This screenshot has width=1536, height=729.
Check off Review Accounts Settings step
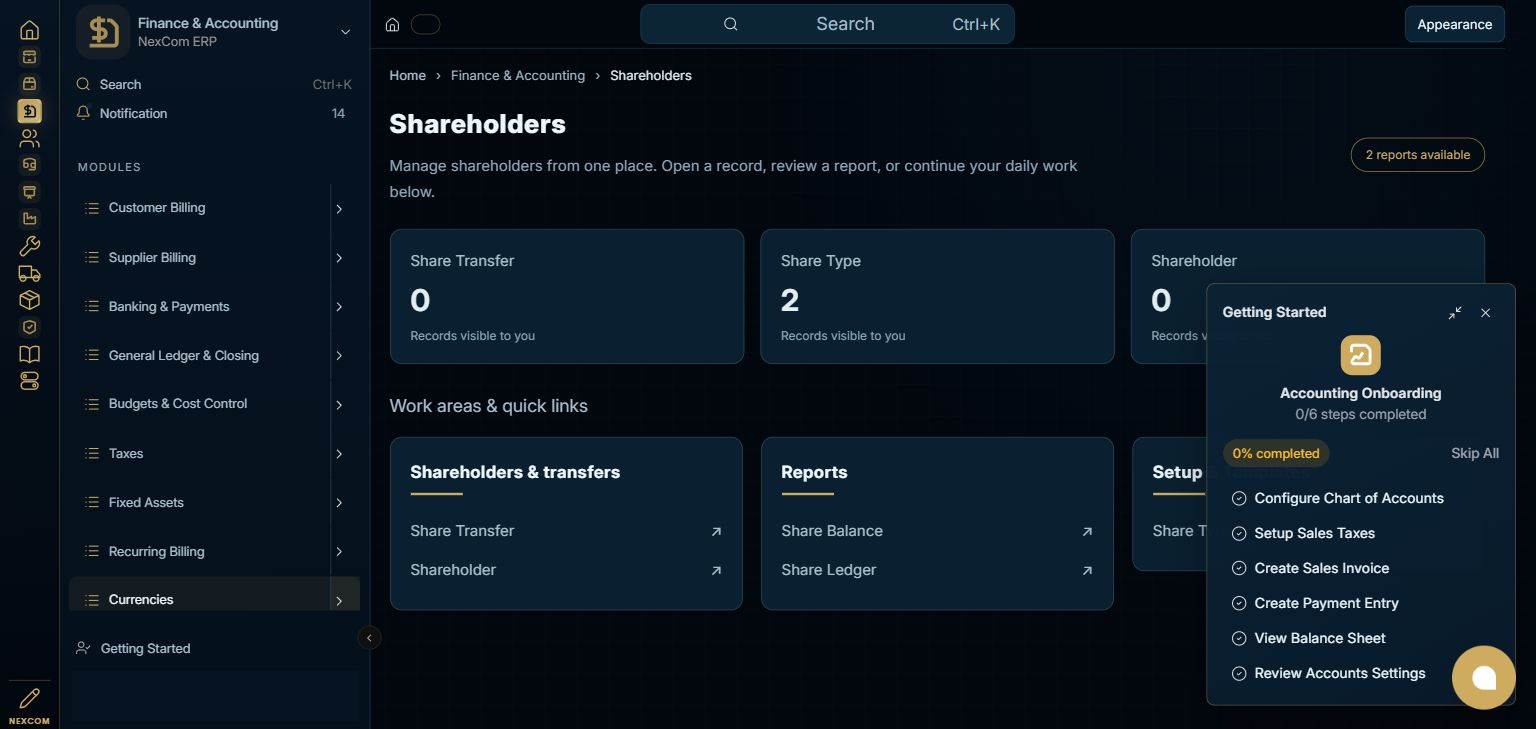point(1239,673)
